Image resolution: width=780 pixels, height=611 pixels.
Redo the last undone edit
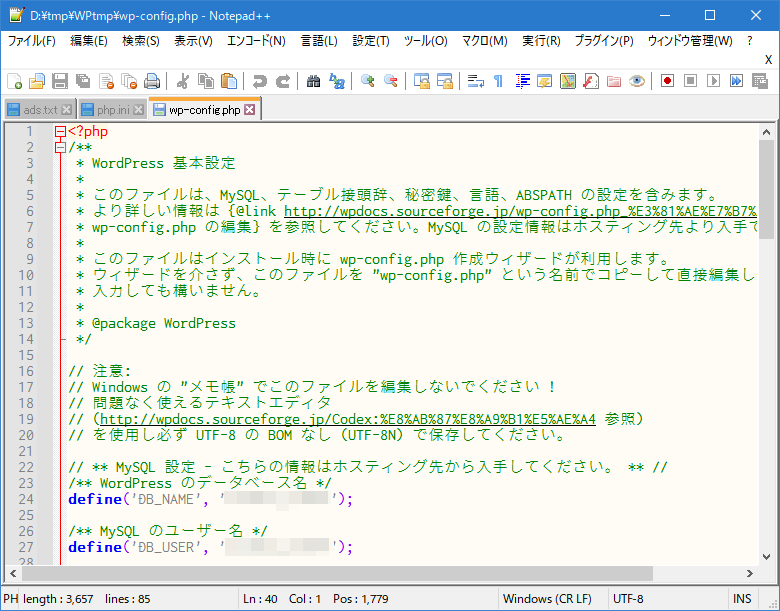283,81
